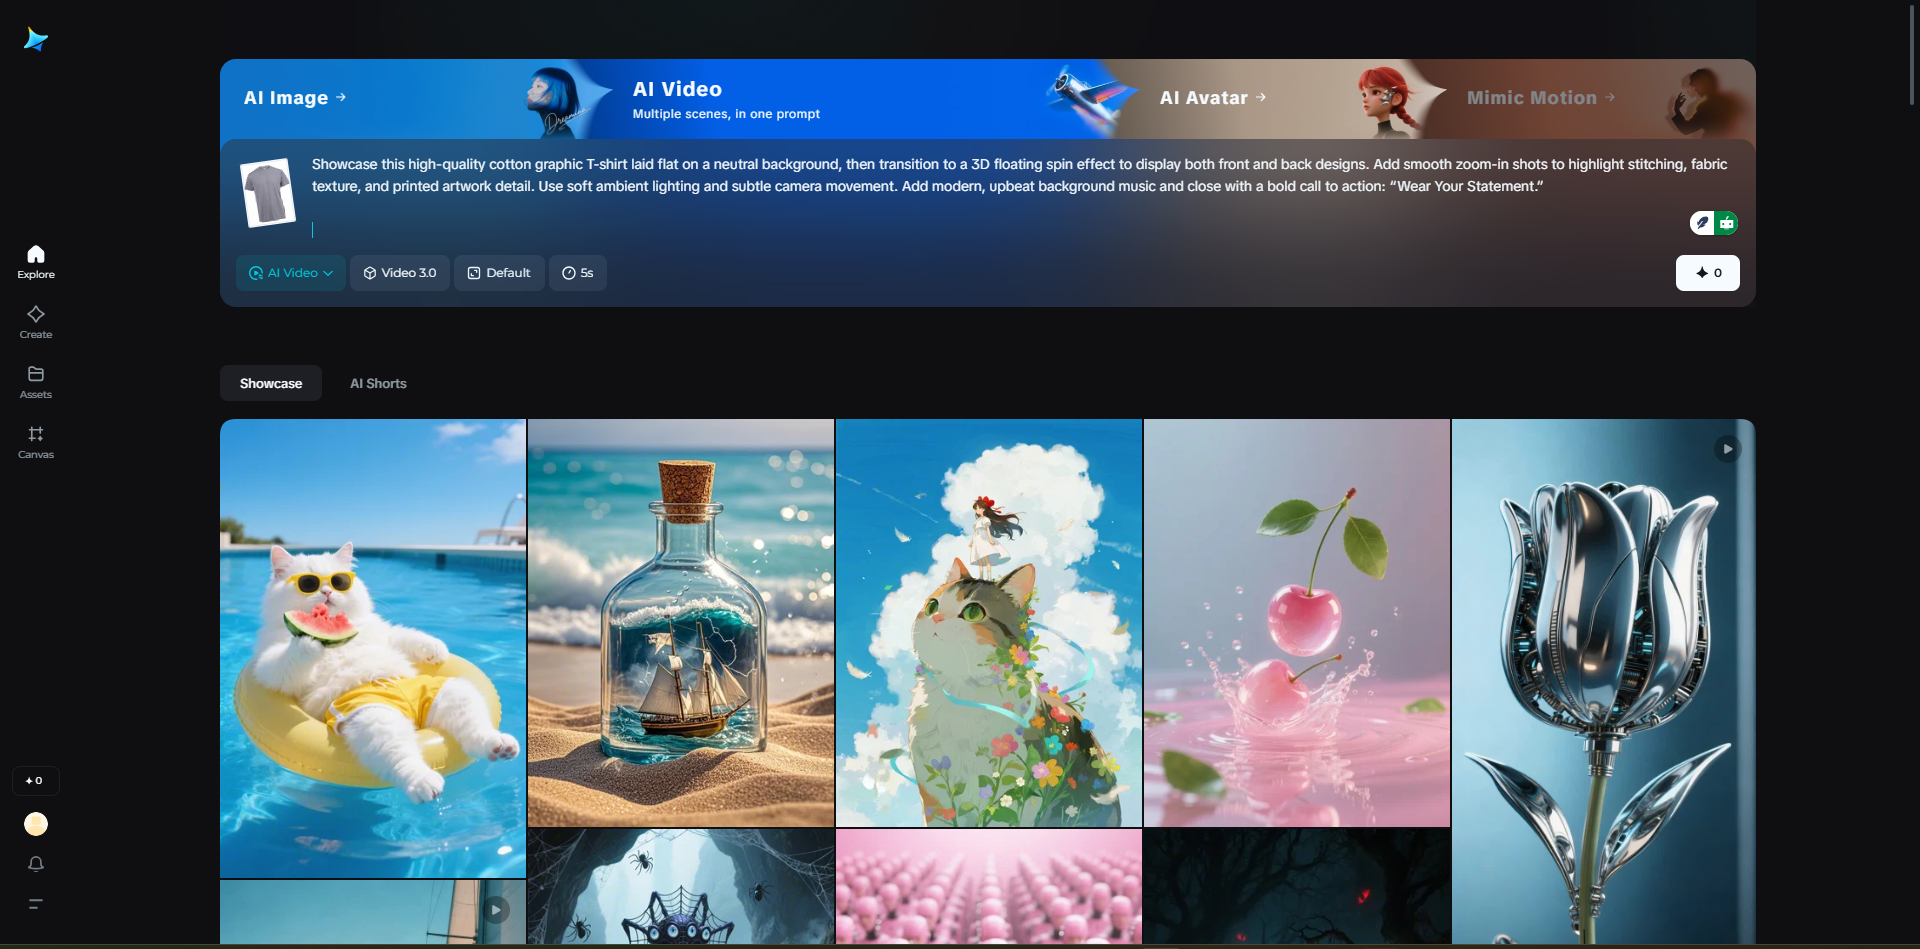1920x949 pixels.
Task: Open the pink cherry splash image
Action: [1297, 622]
